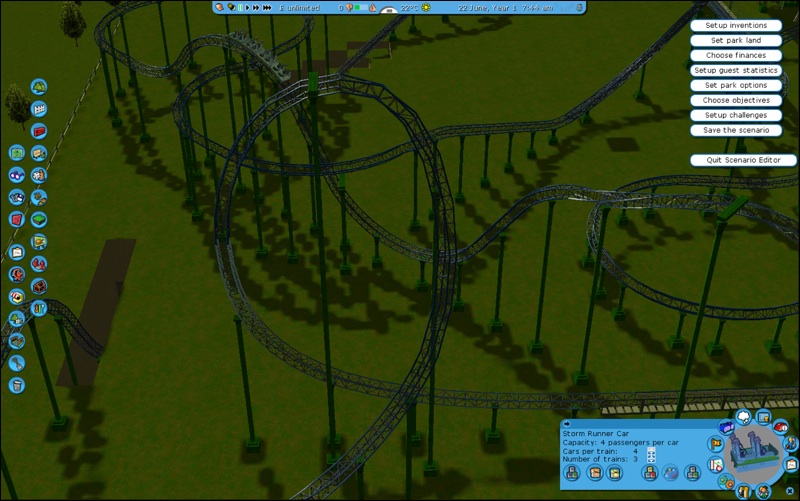Open the gears operating mode tab
The width and height of the screenshot is (800, 501).
(x=726, y=481)
